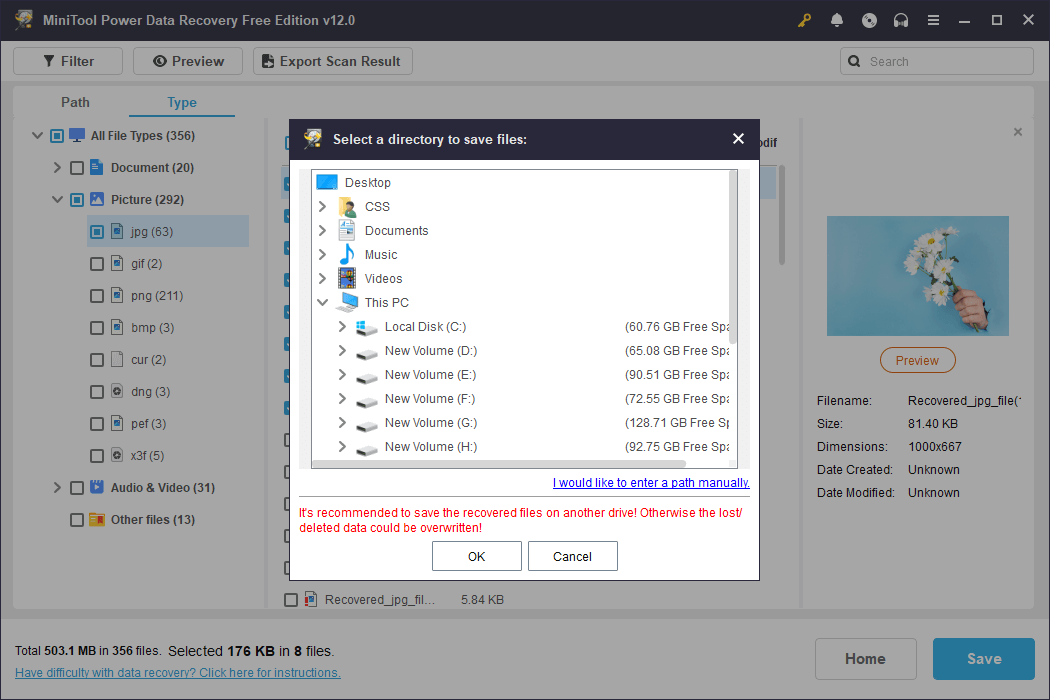Check the Document (20) checkbox
This screenshot has height=700, width=1050.
(77, 168)
